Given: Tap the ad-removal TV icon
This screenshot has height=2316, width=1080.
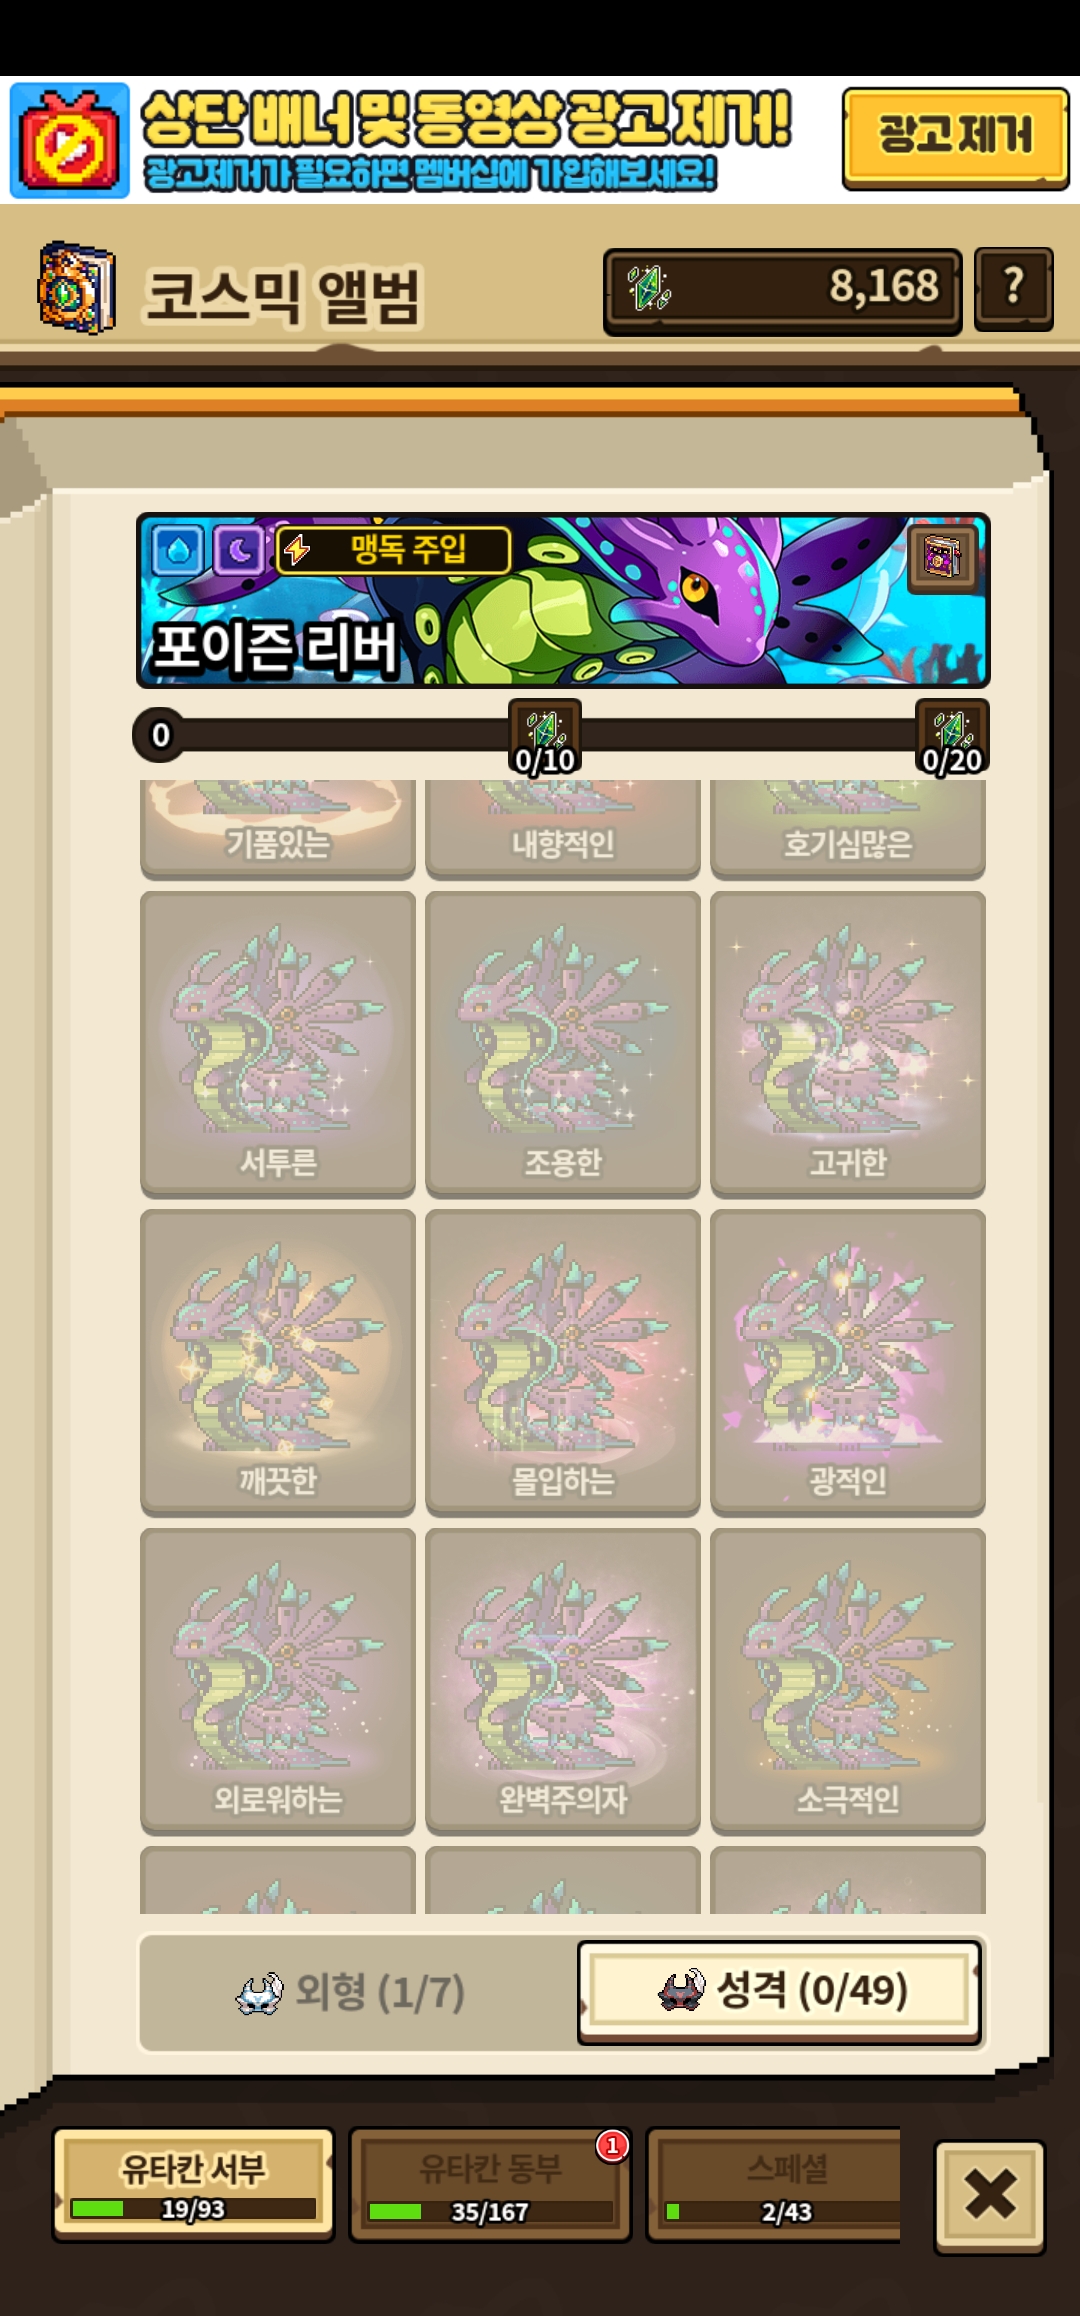Looking at the screenshot, I should 70,141.
